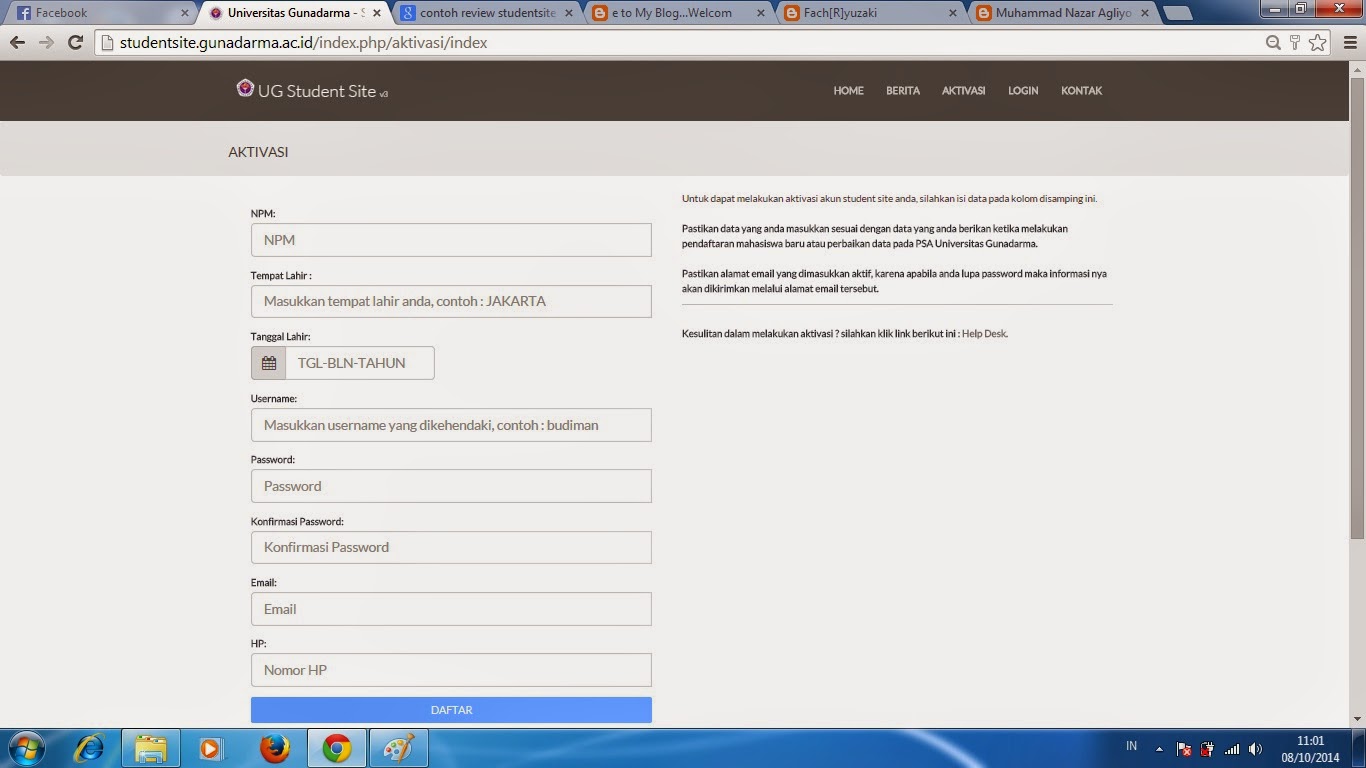Image resolution: width=1366 pixels, height=768 pixels.
Task: Focus the Password input field
Action: pyautogui.click(x=451, y=486)
